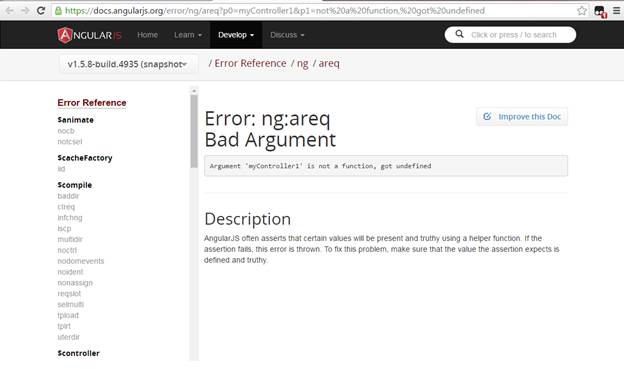Image resolution: width=624 pixels, height=369 pixels.
Task: Open the uterdir error entry
Action: (x=68, y=337)
